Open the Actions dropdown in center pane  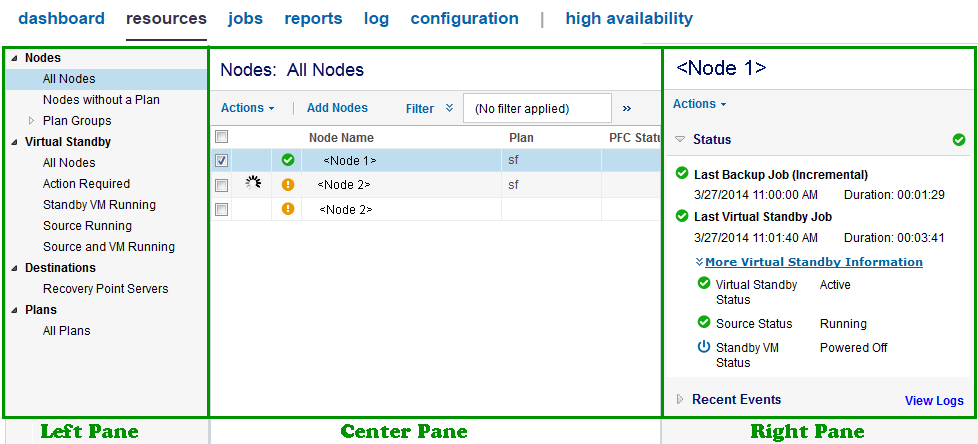(x=247, y=108)
